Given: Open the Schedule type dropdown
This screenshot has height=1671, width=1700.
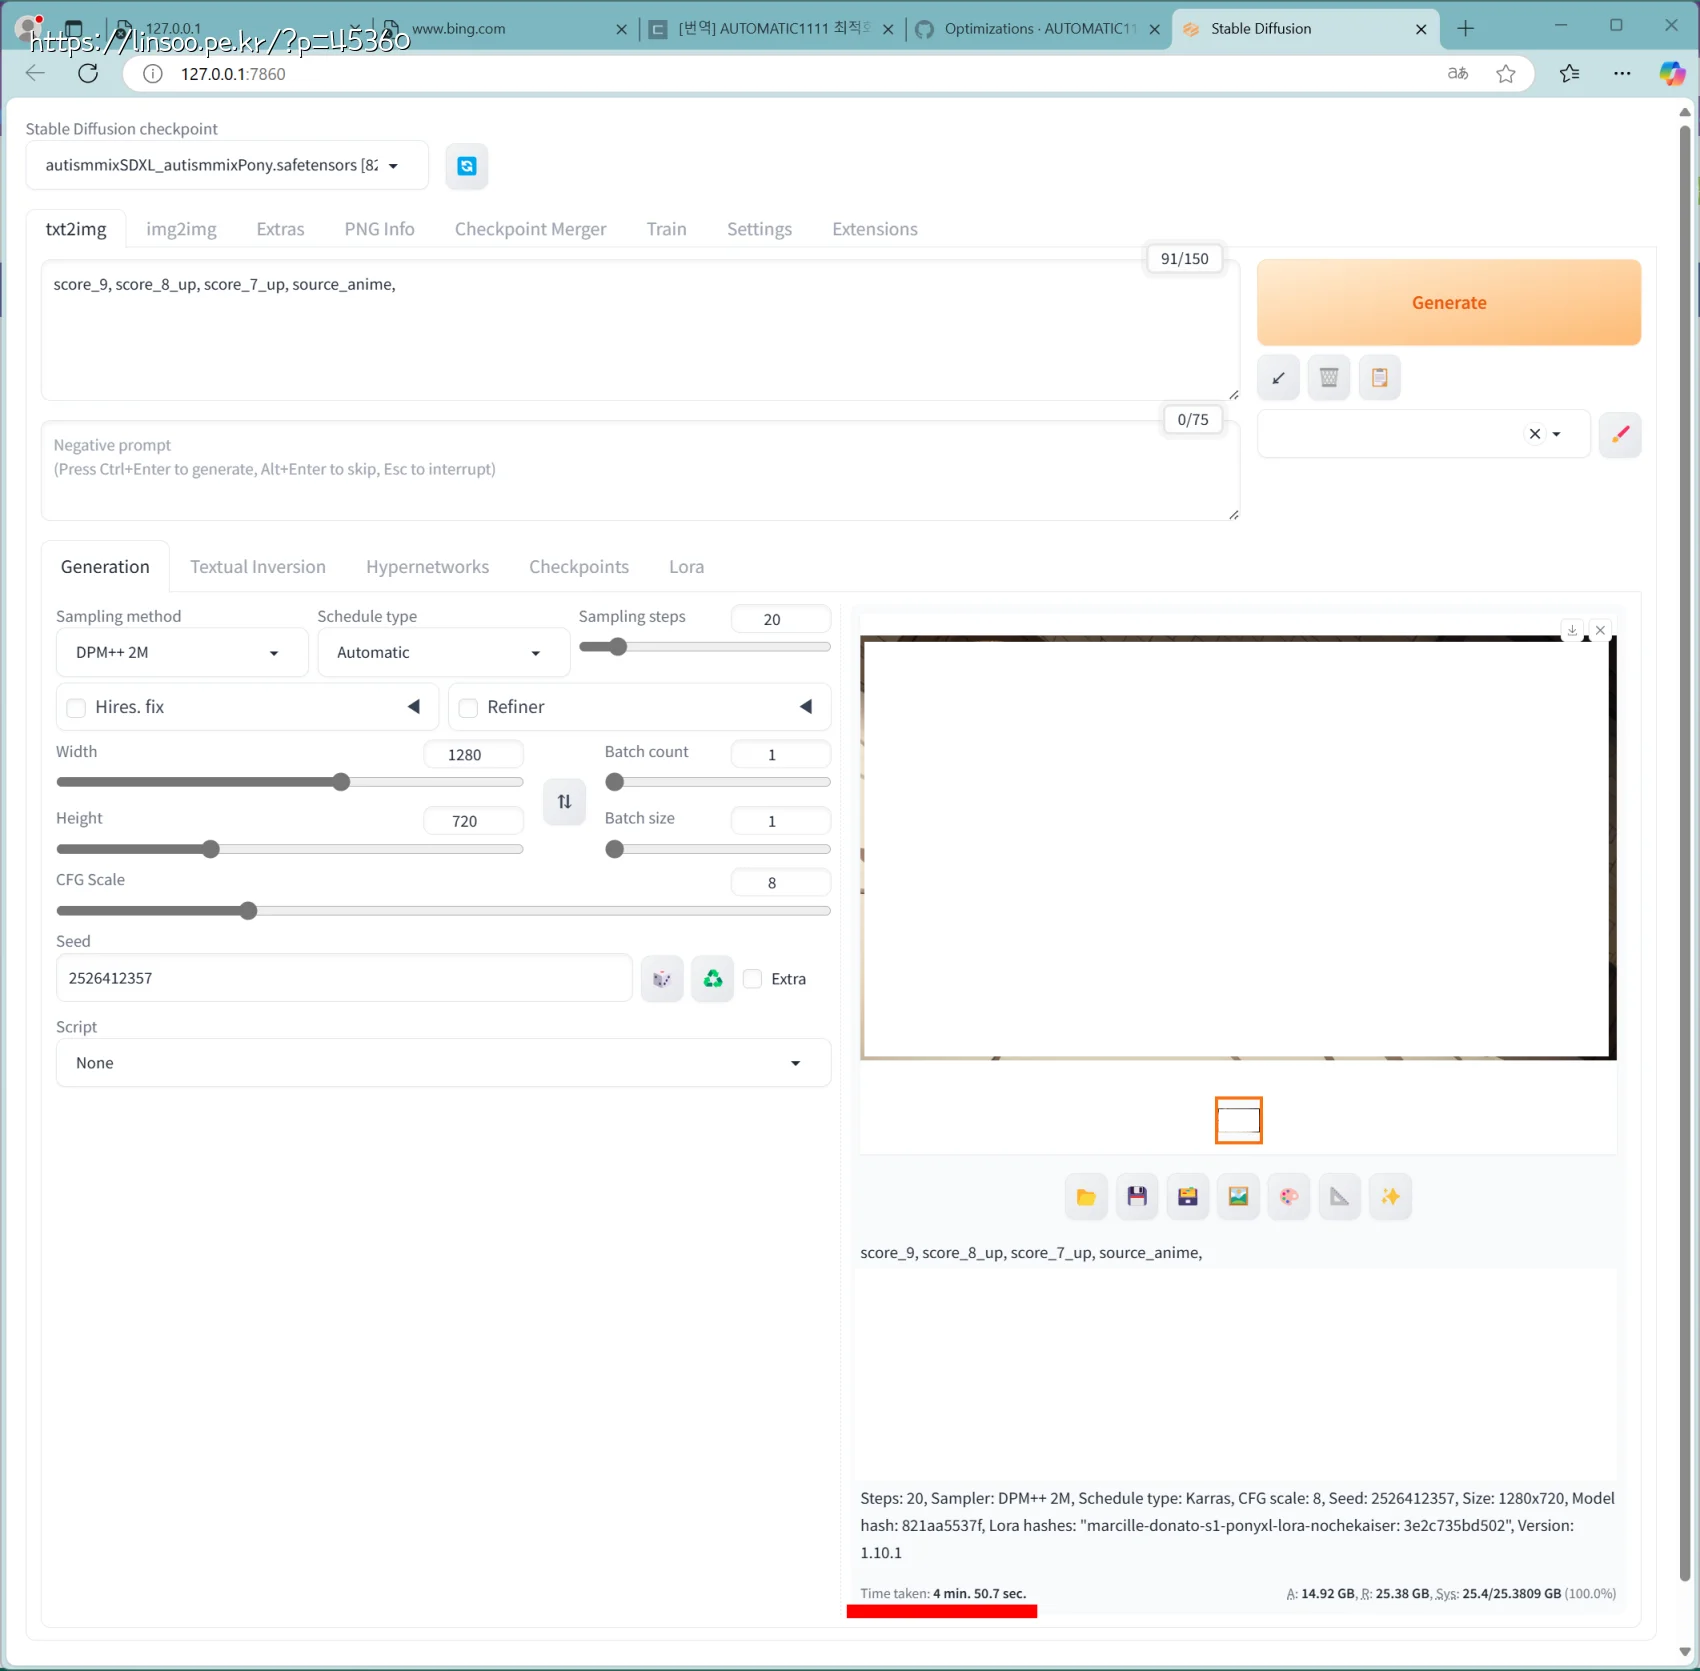Looking at the screenshot, I should point(443,653).
